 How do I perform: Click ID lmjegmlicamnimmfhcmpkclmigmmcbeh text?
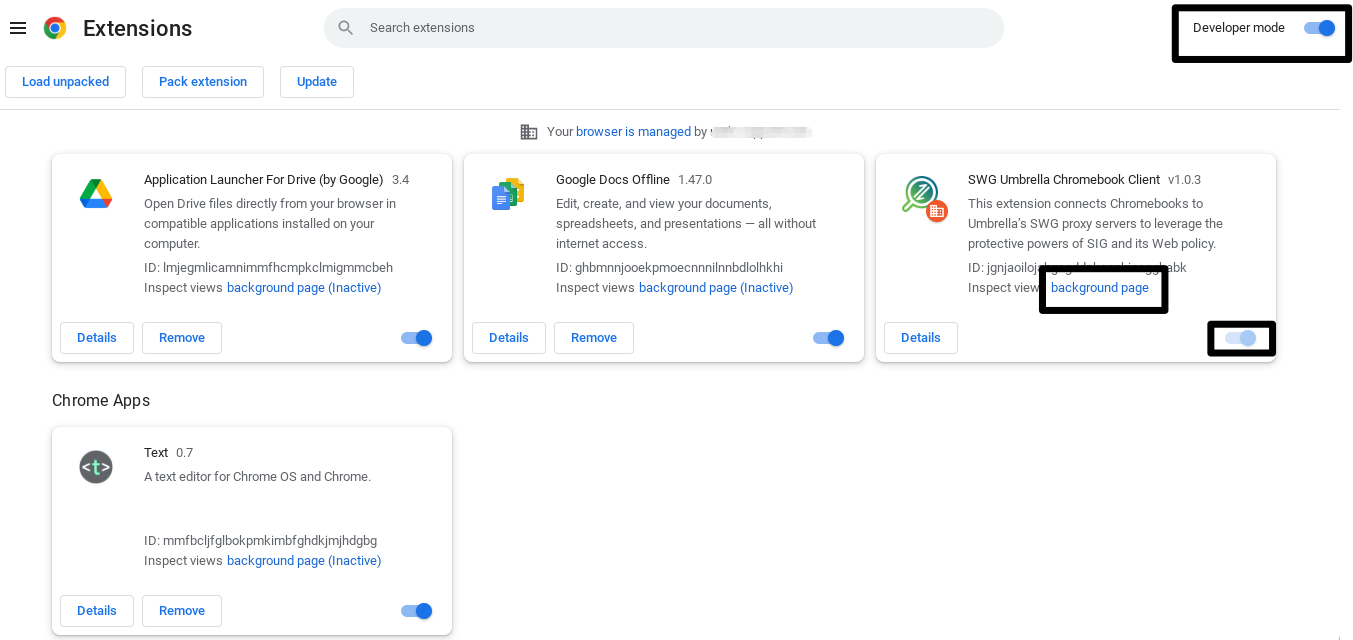(268, 268)
